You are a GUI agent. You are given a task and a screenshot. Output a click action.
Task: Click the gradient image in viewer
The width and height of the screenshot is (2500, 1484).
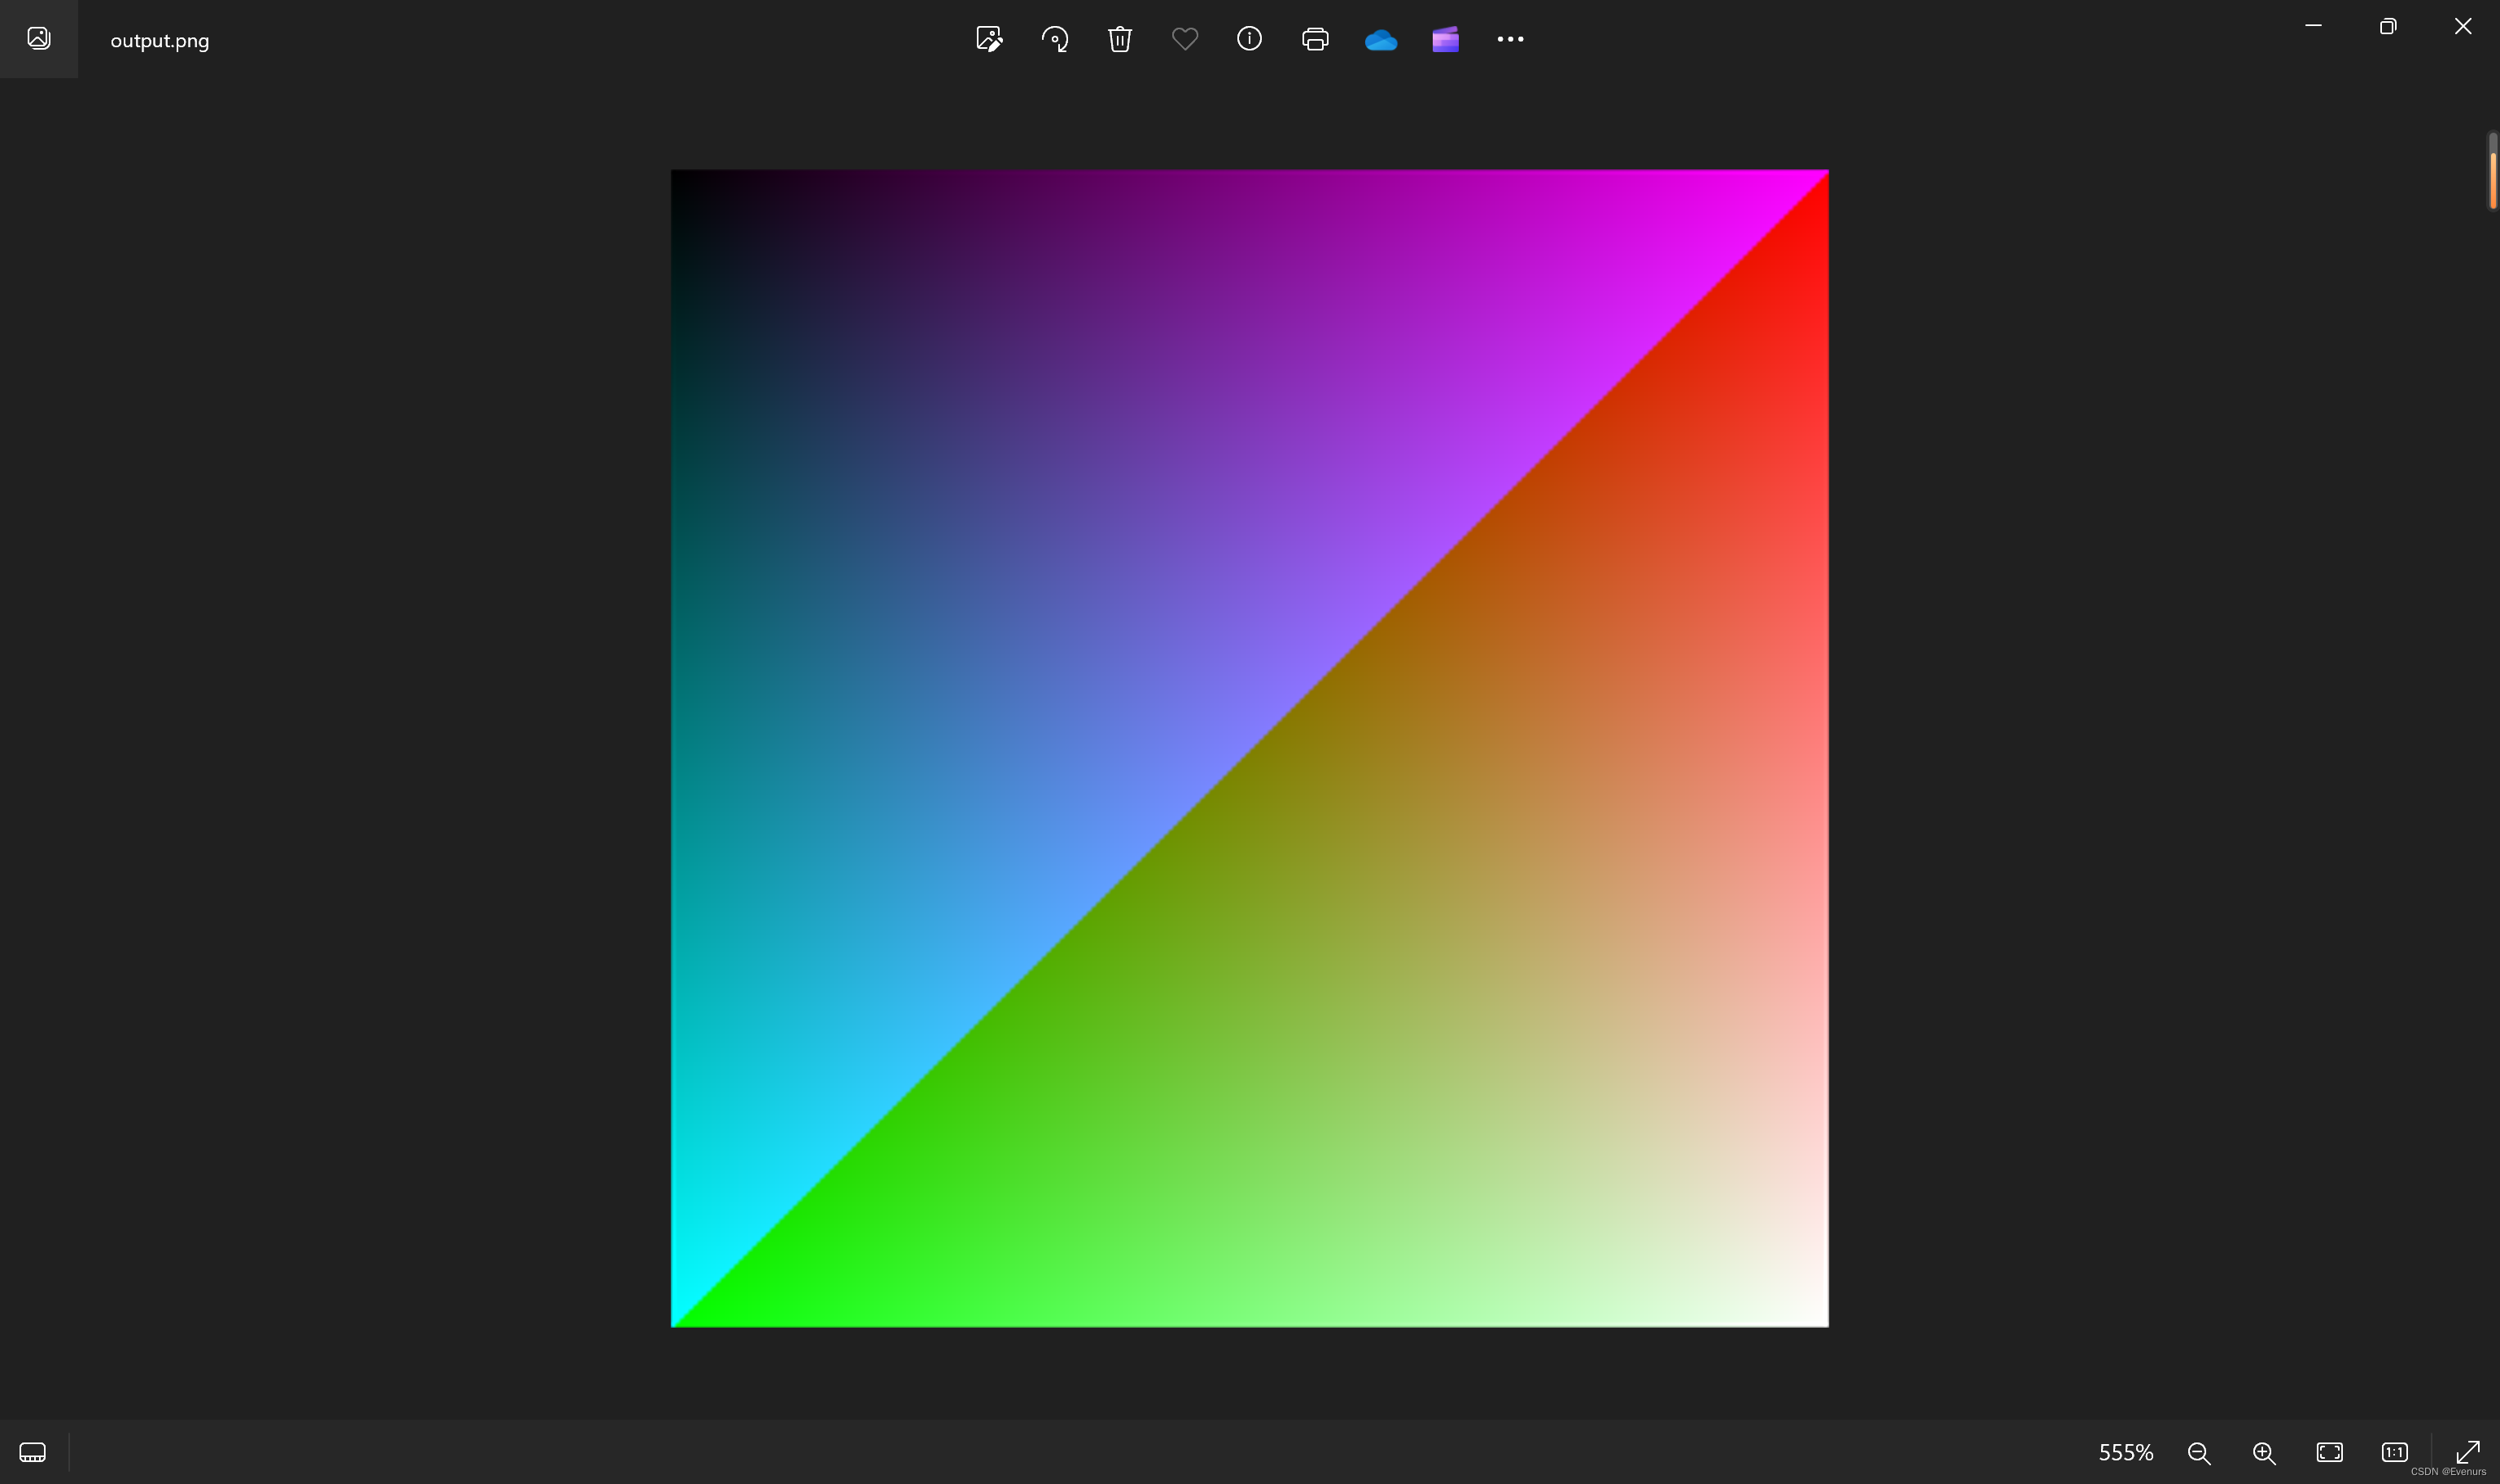click(1249, 748)
